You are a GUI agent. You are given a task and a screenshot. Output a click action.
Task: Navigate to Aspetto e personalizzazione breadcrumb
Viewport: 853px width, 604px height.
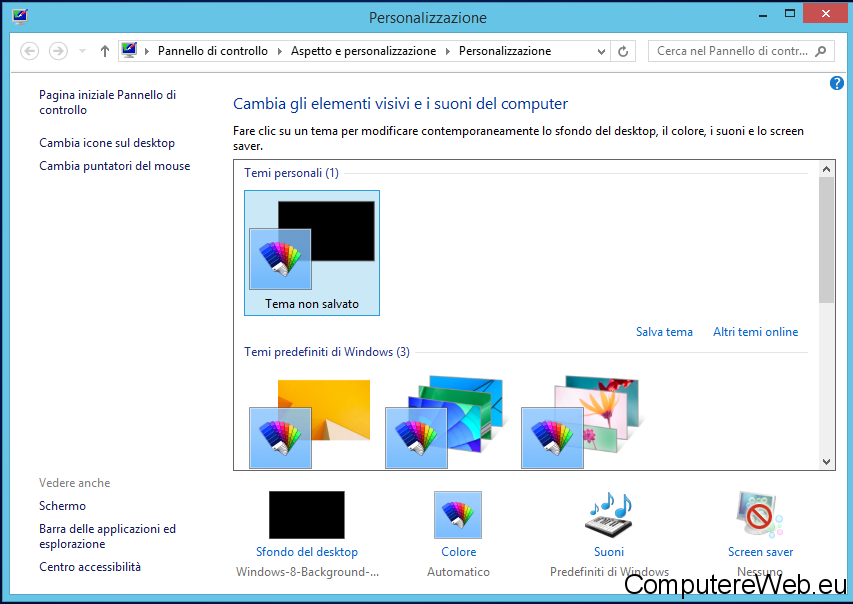(x=363, y=51)
